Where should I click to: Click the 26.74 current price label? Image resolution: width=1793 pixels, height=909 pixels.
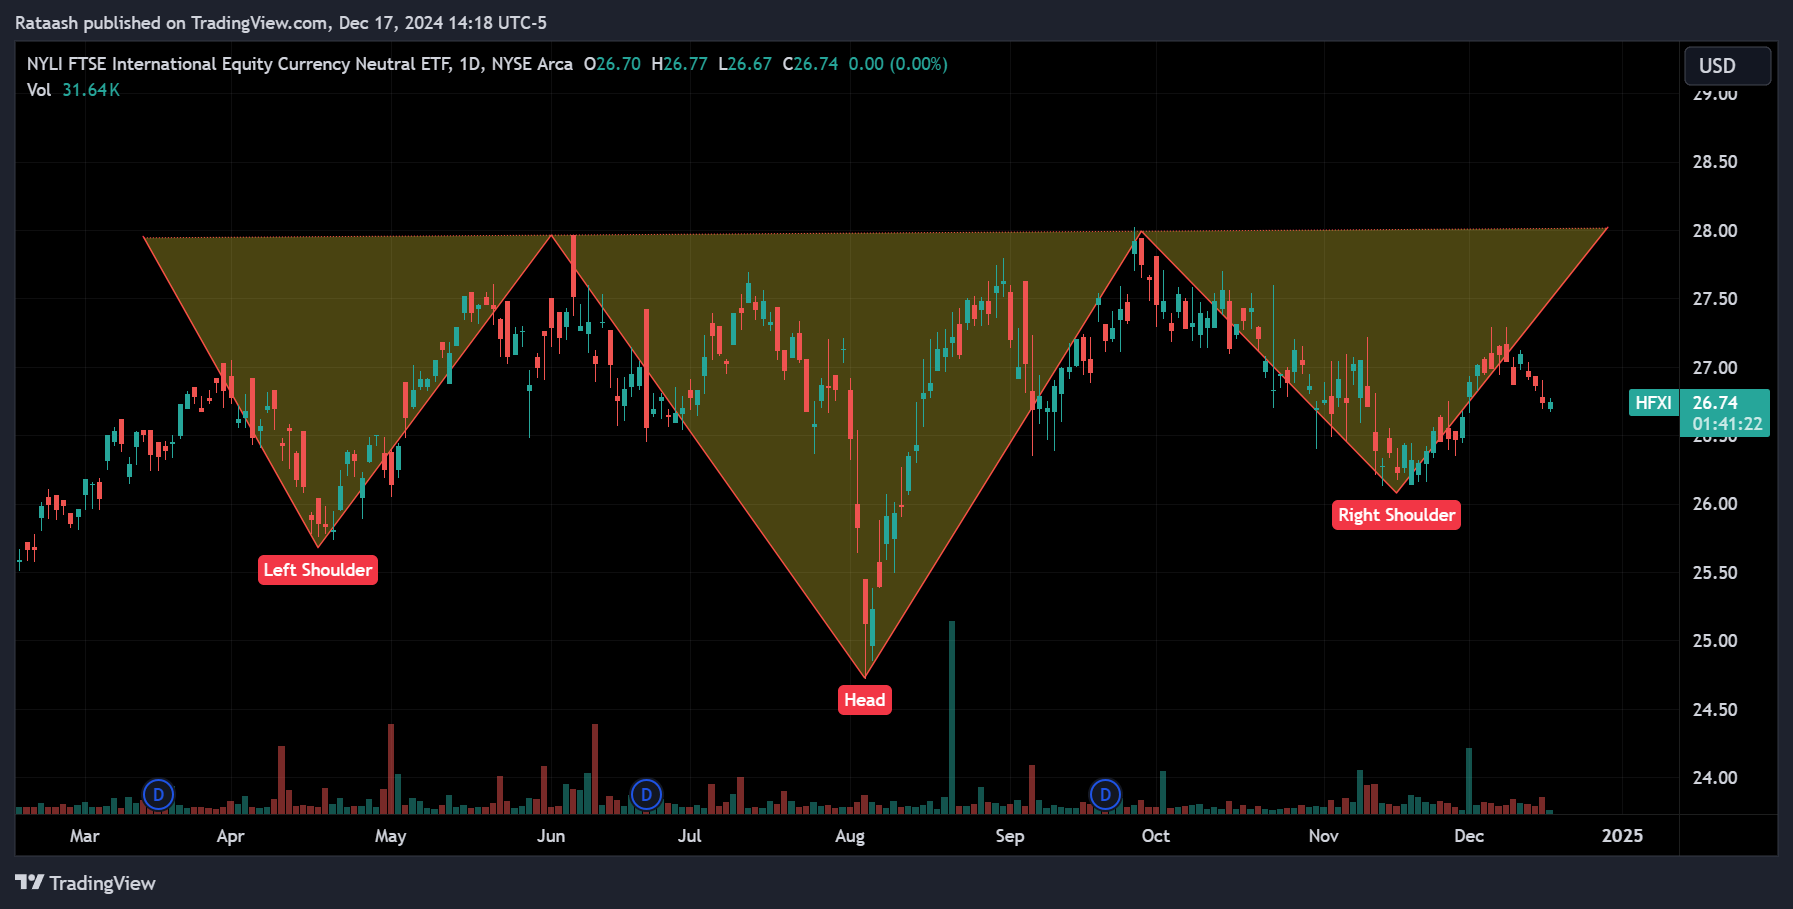(x=1715, y=403)
